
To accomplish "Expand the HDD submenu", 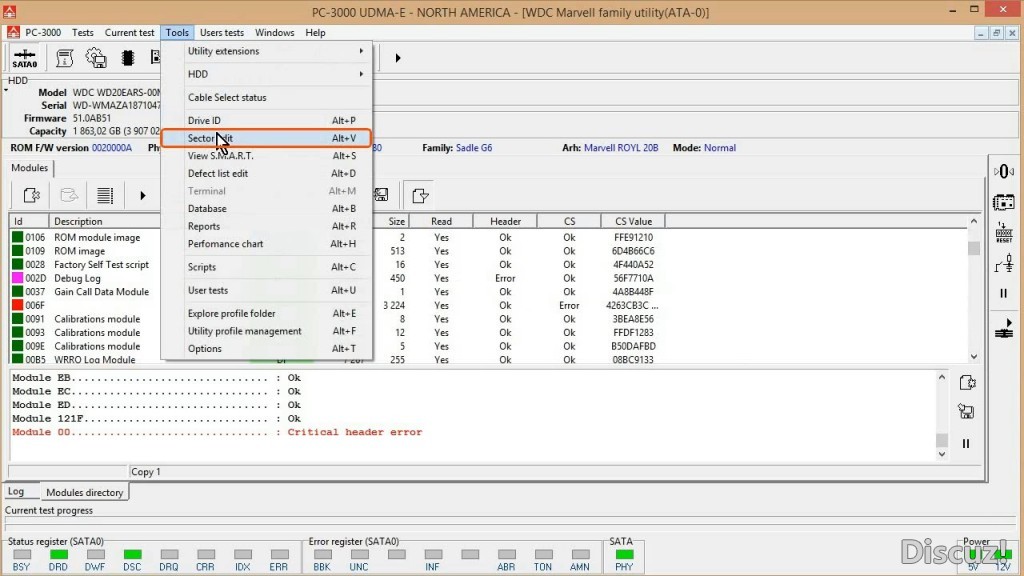I will [266, 74].
